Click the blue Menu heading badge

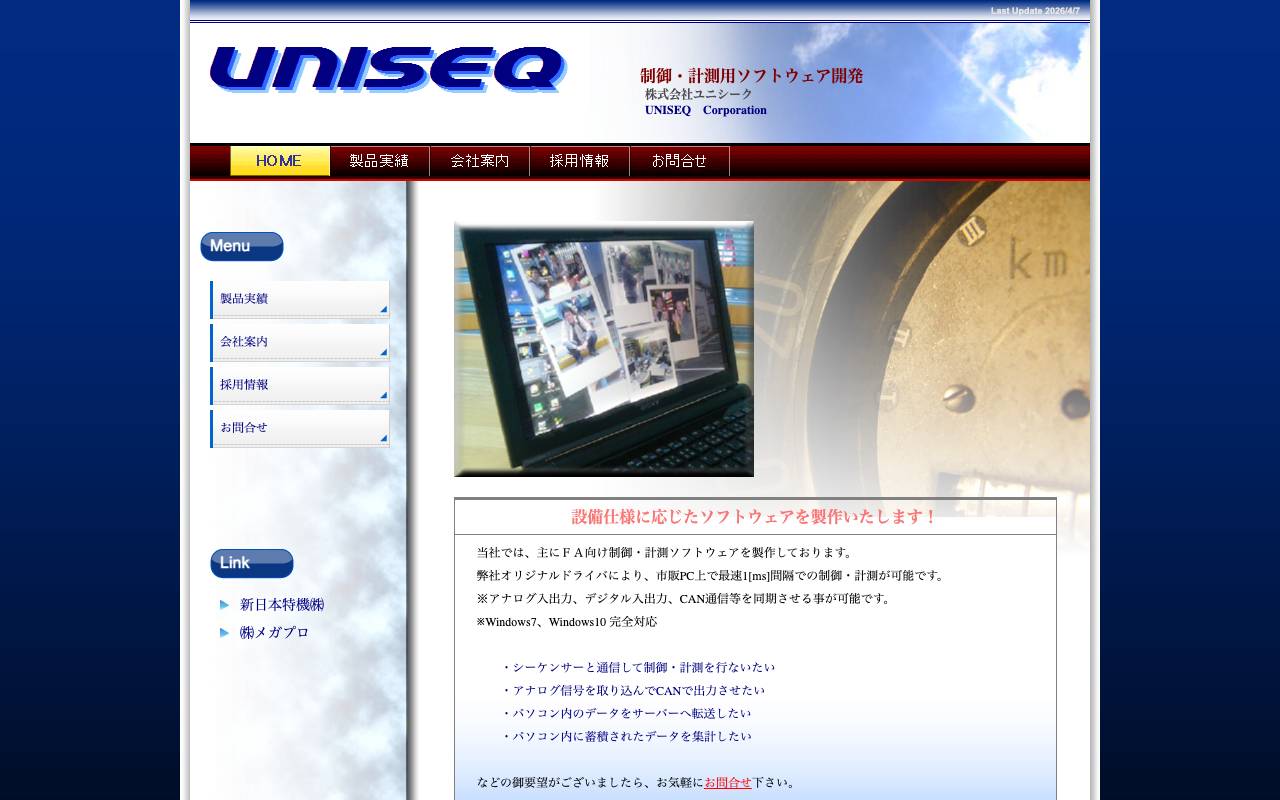tap(242, 247)
